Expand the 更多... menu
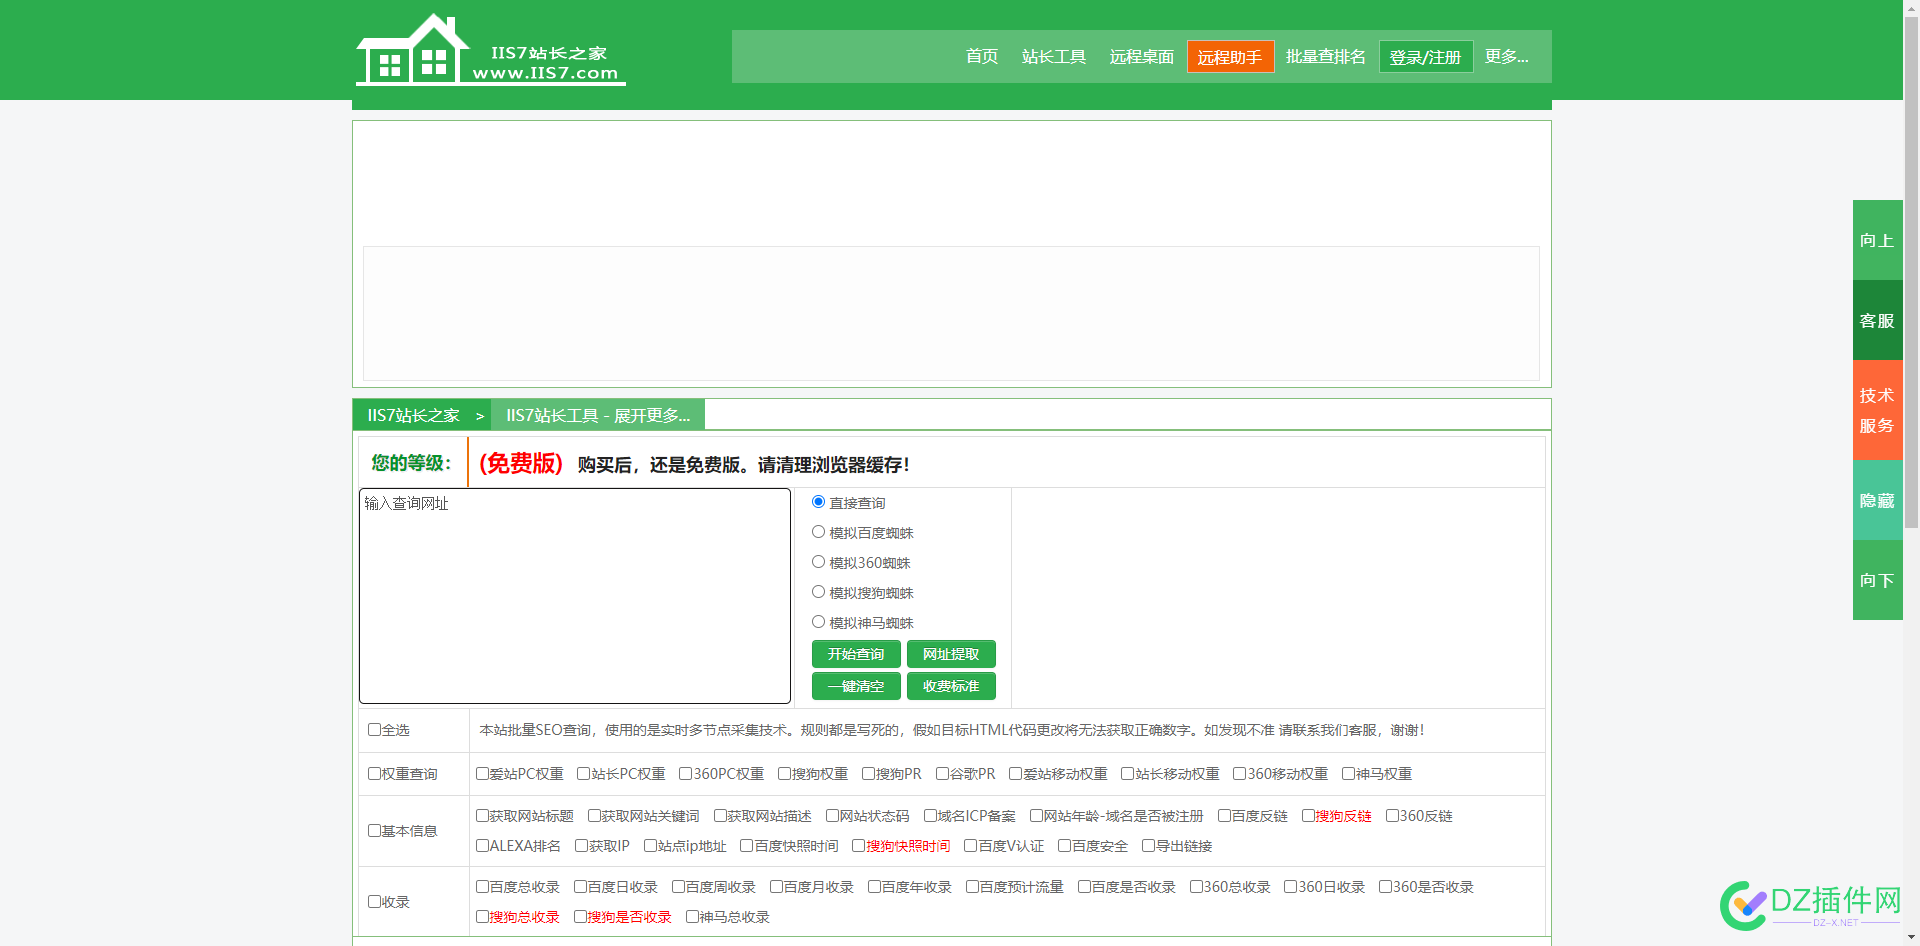The image size is (1920, 946). pos(1507,57)
